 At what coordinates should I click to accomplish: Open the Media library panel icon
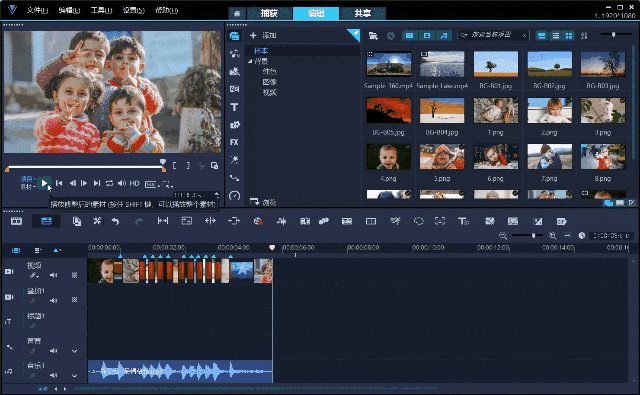pyautogui.click(x=234, y=36)
